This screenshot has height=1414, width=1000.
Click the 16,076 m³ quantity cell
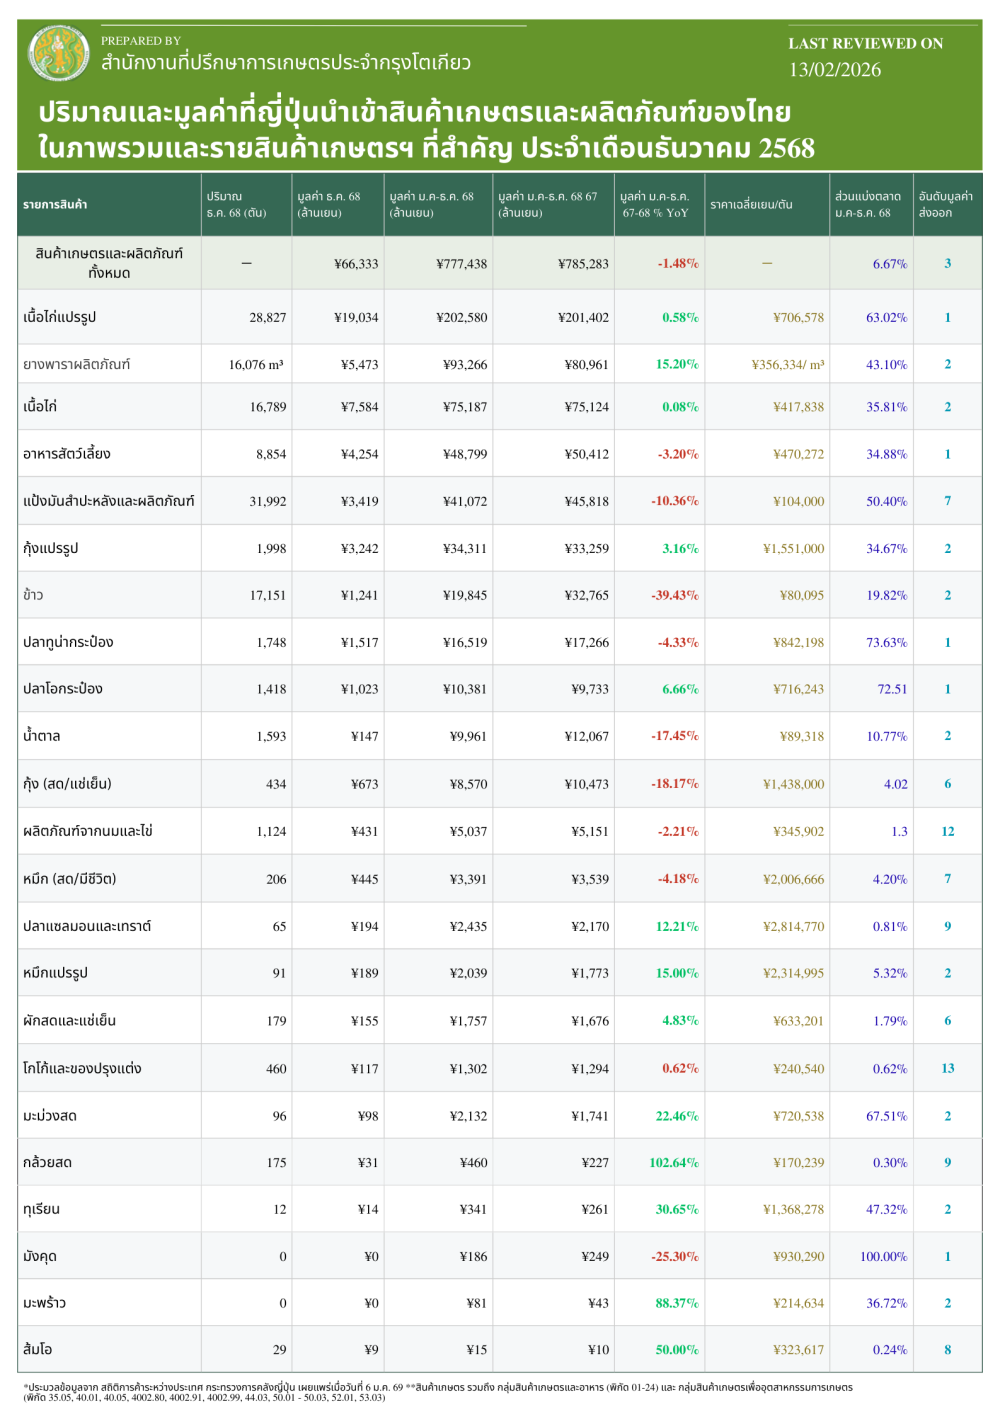tap(256, 365)
